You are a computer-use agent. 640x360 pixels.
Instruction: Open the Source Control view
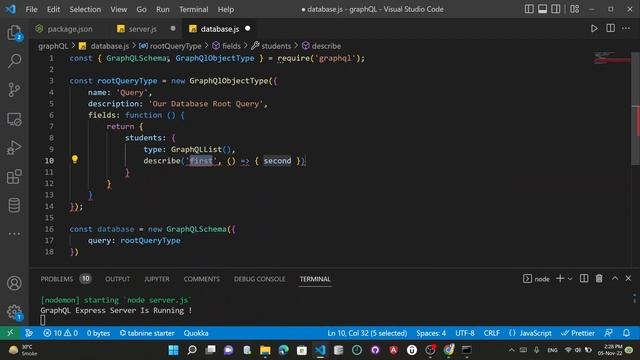click(x=14, y=90)
